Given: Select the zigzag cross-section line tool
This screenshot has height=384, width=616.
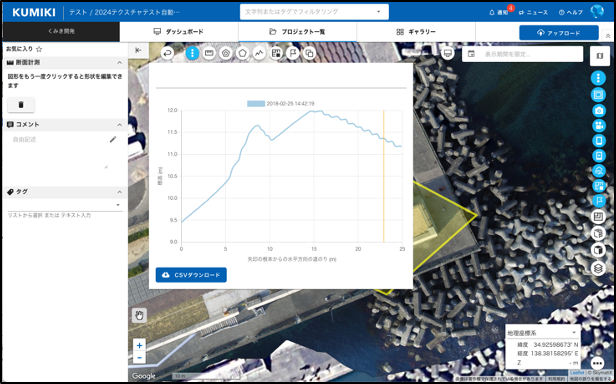Looking at the screenshot, I should click(x=259, y=53).
